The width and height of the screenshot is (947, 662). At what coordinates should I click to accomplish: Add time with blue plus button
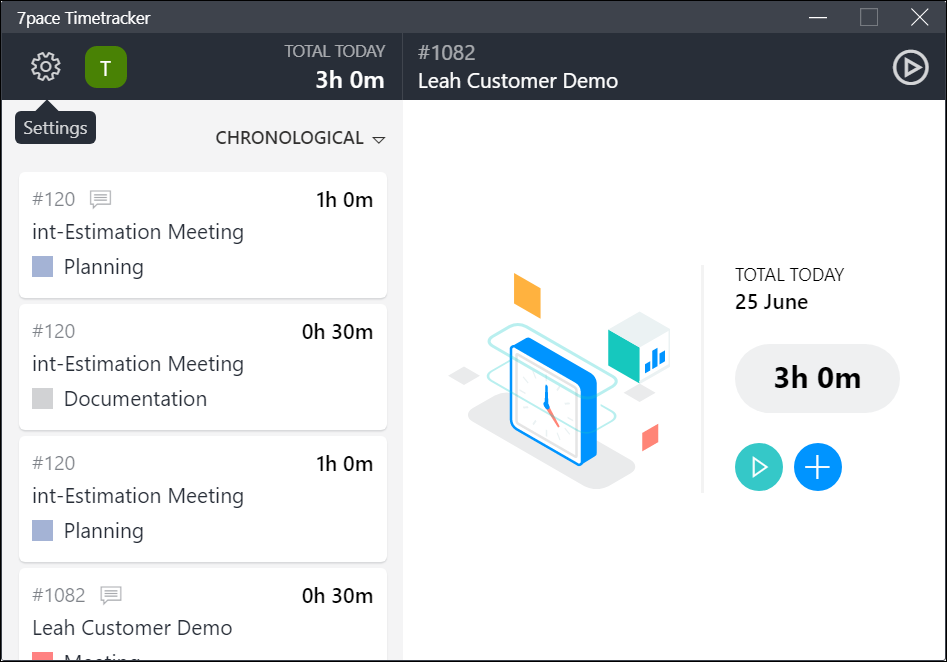click(817, 467)
